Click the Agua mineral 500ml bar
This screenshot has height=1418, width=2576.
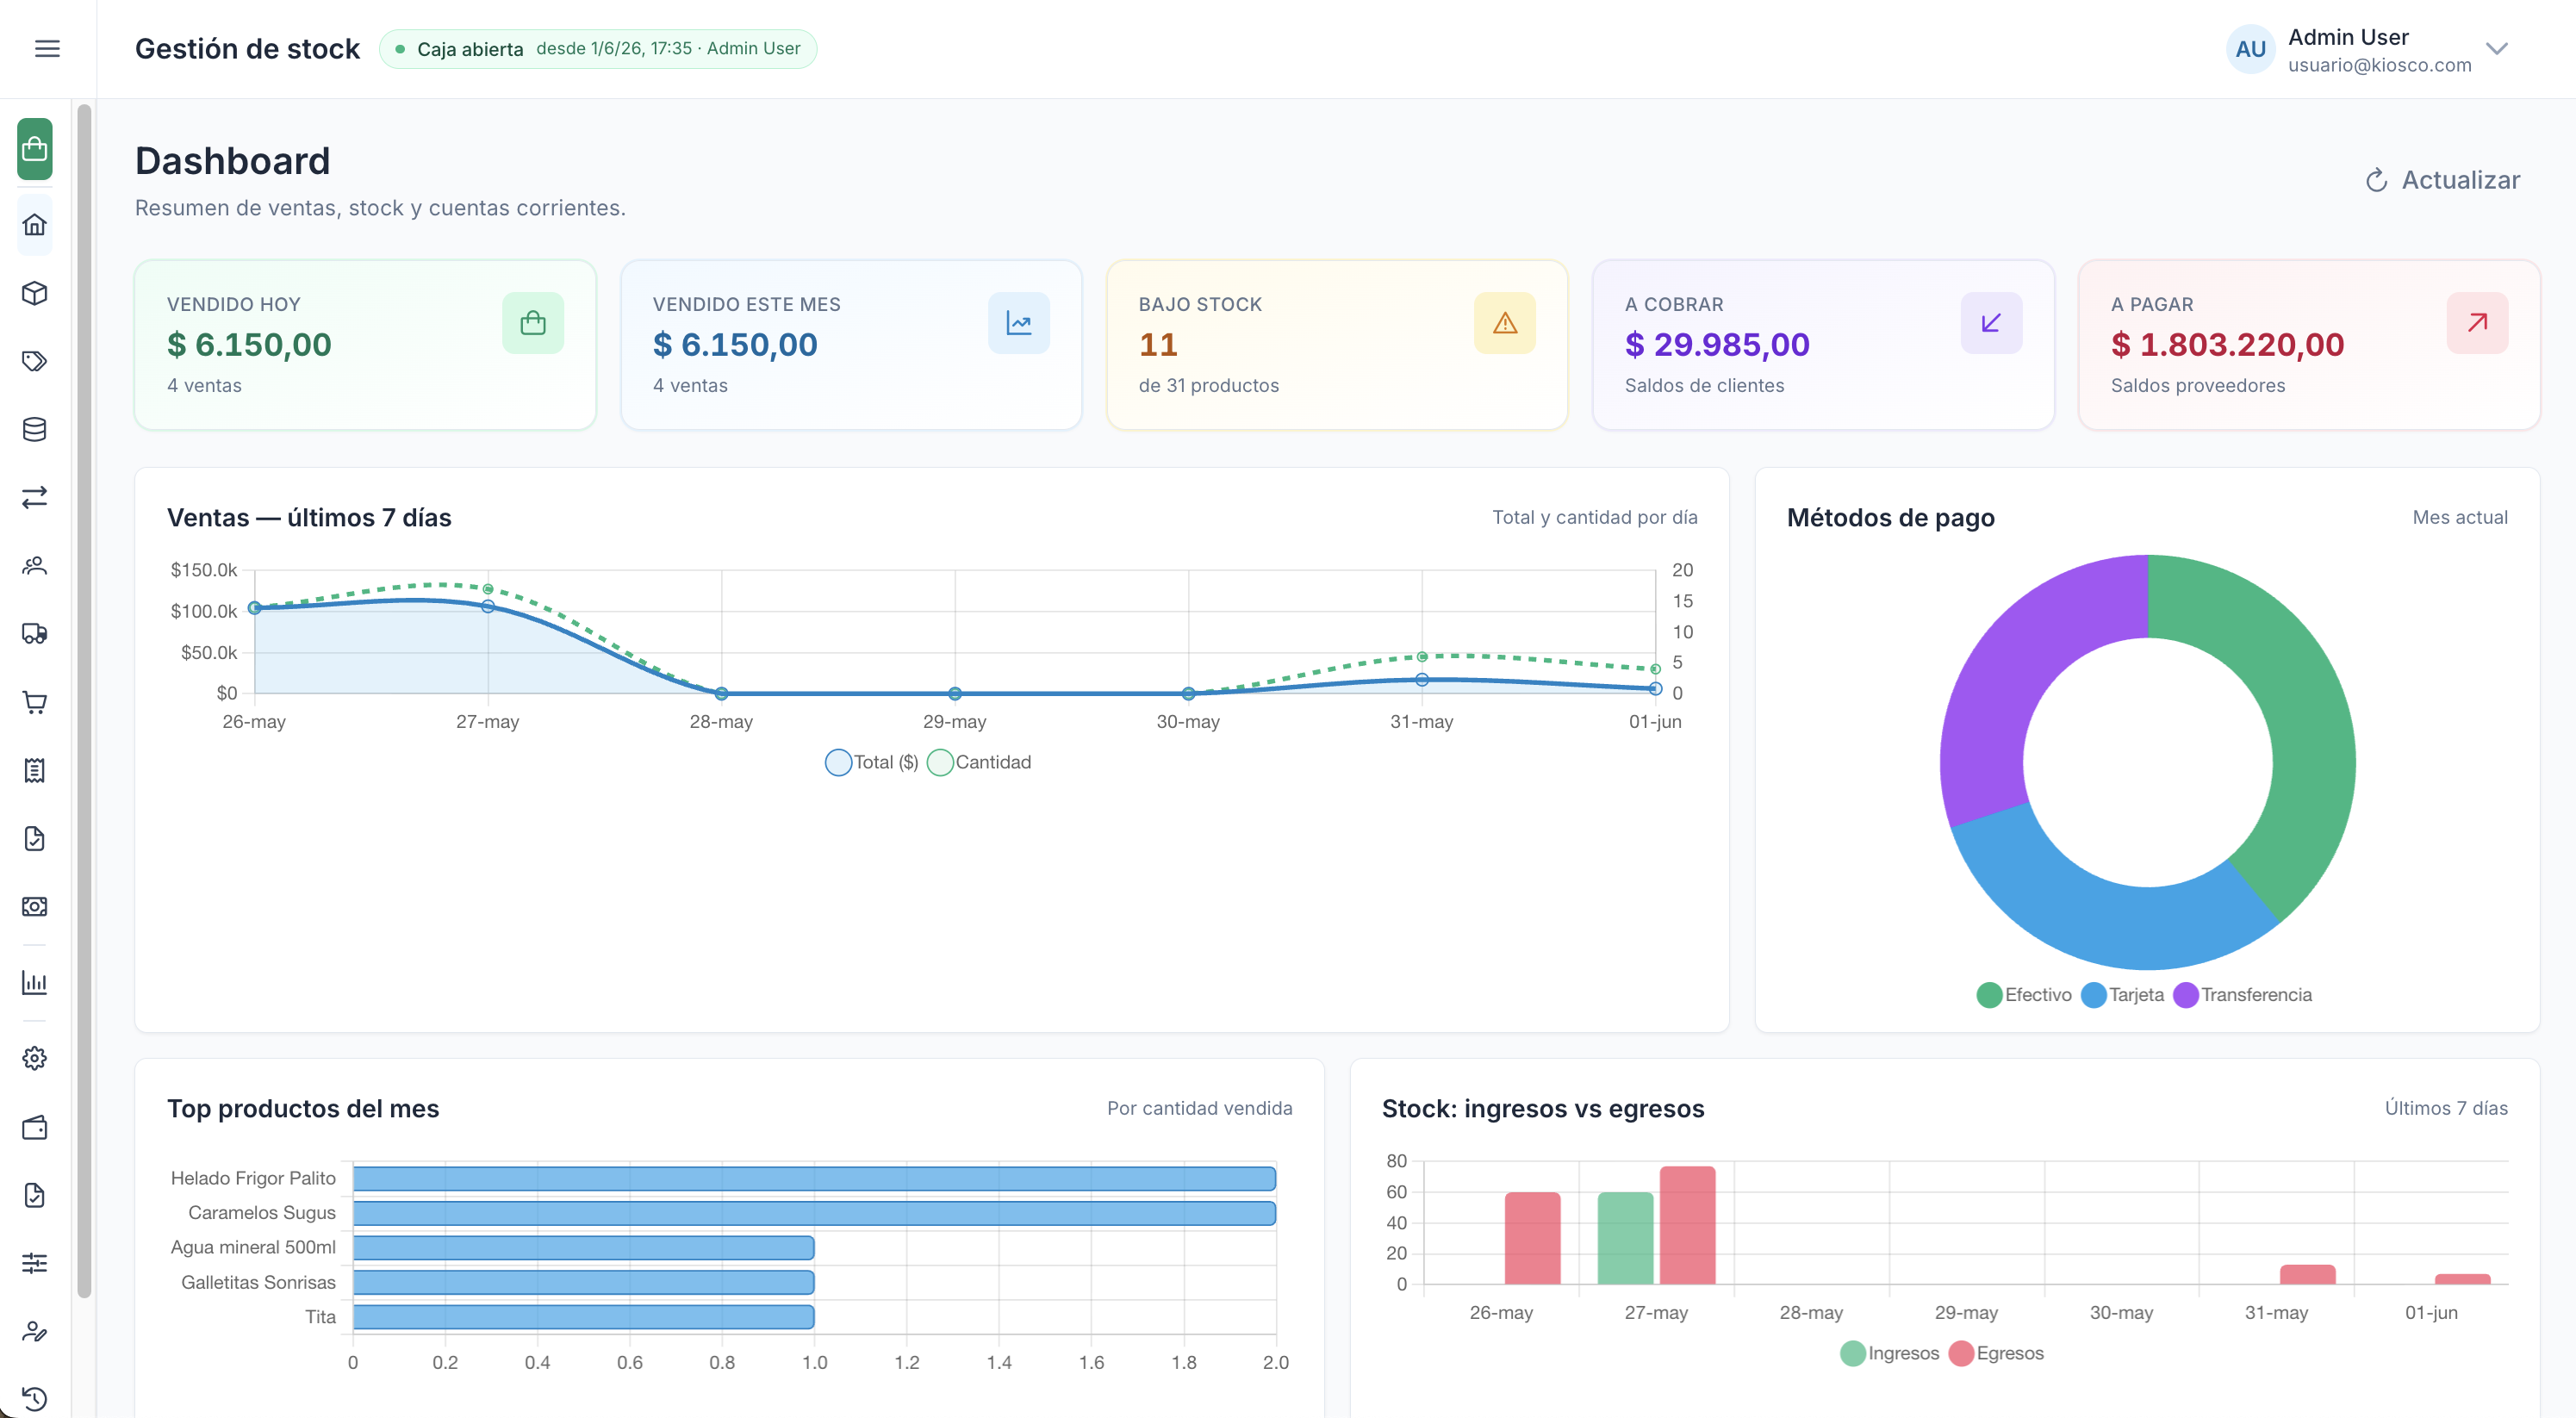click(x=583, y=1248)
